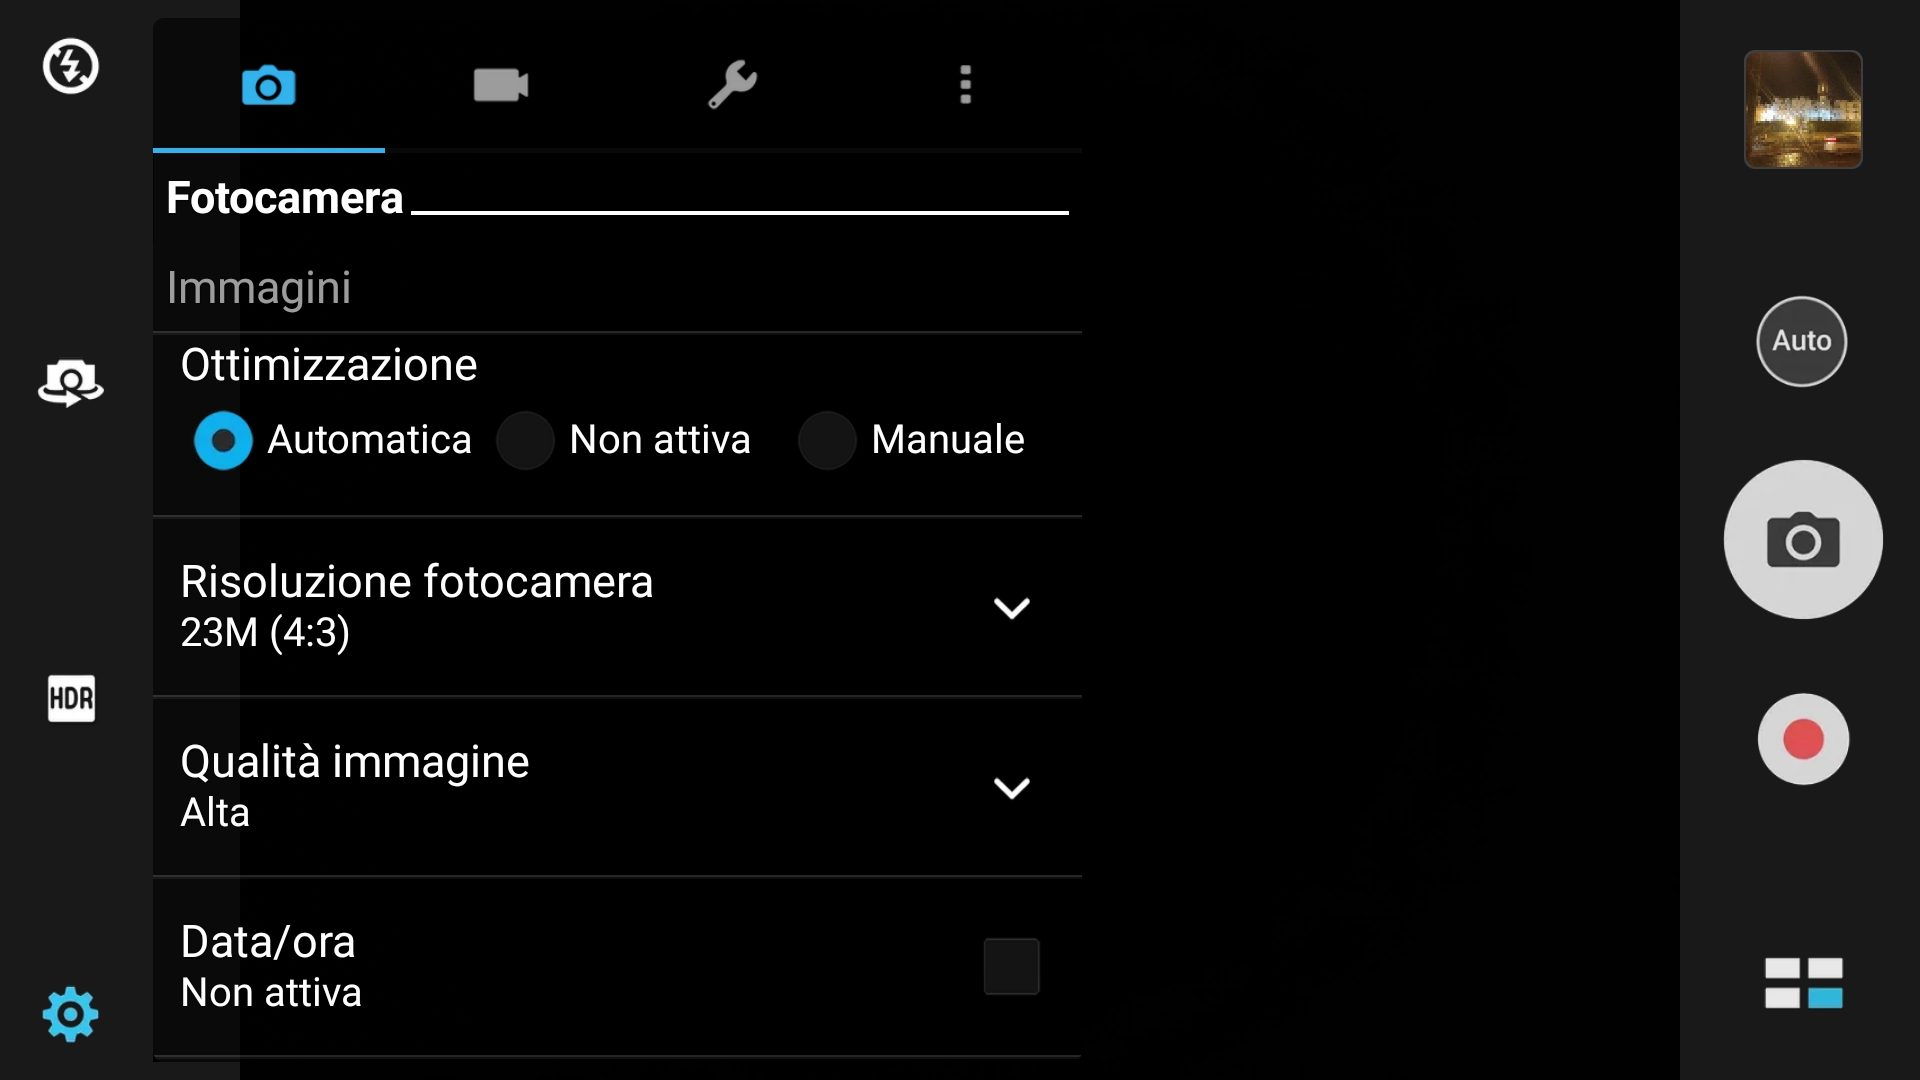
Task: Select Non attiva optimization radio button
Action: pyautogui.click(x=525, y=440)
